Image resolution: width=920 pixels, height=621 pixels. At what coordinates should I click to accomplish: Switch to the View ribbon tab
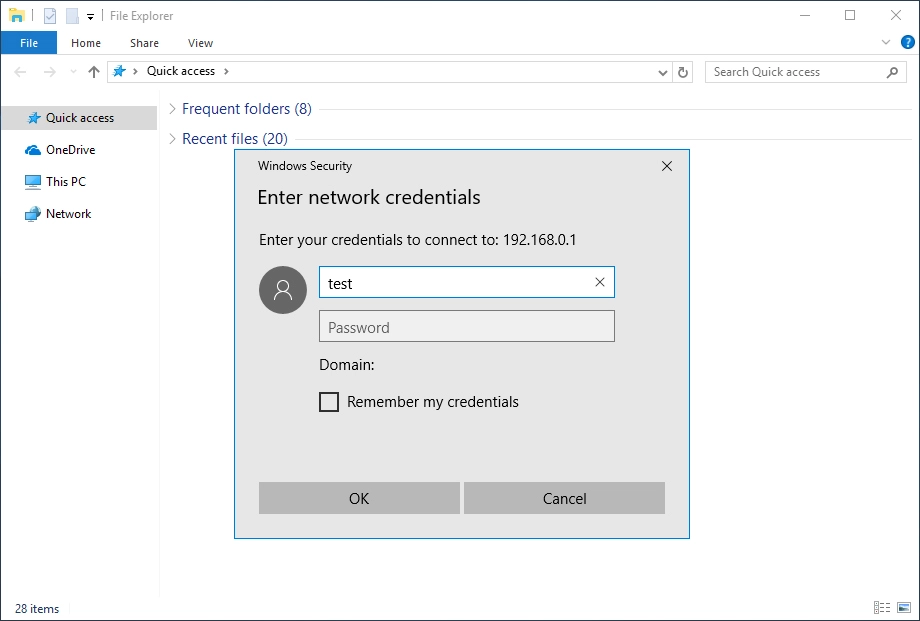click(200, 43)
